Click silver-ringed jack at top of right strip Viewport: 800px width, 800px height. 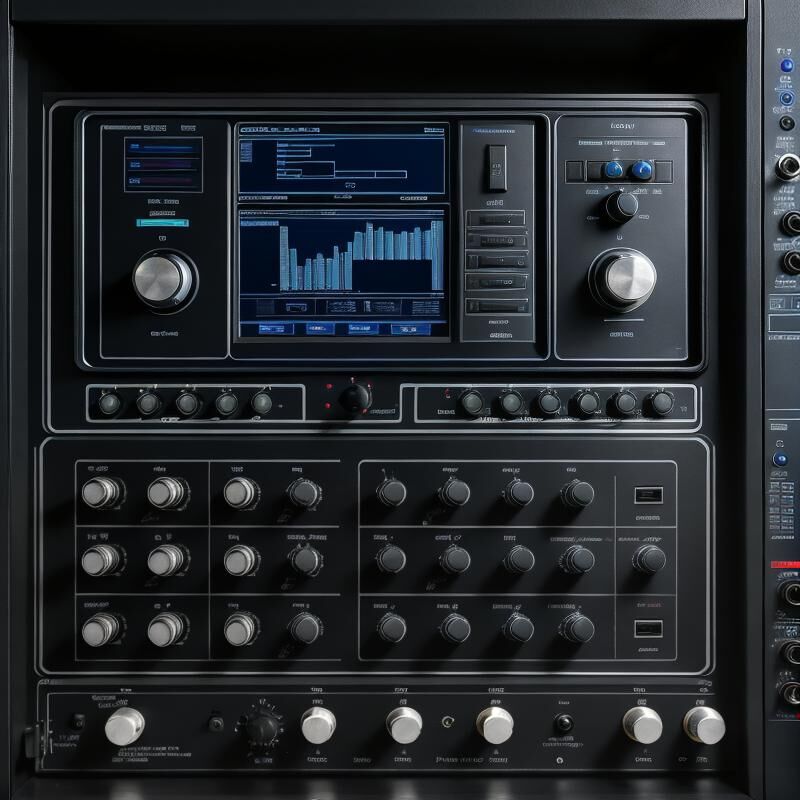tap(788, 166)
